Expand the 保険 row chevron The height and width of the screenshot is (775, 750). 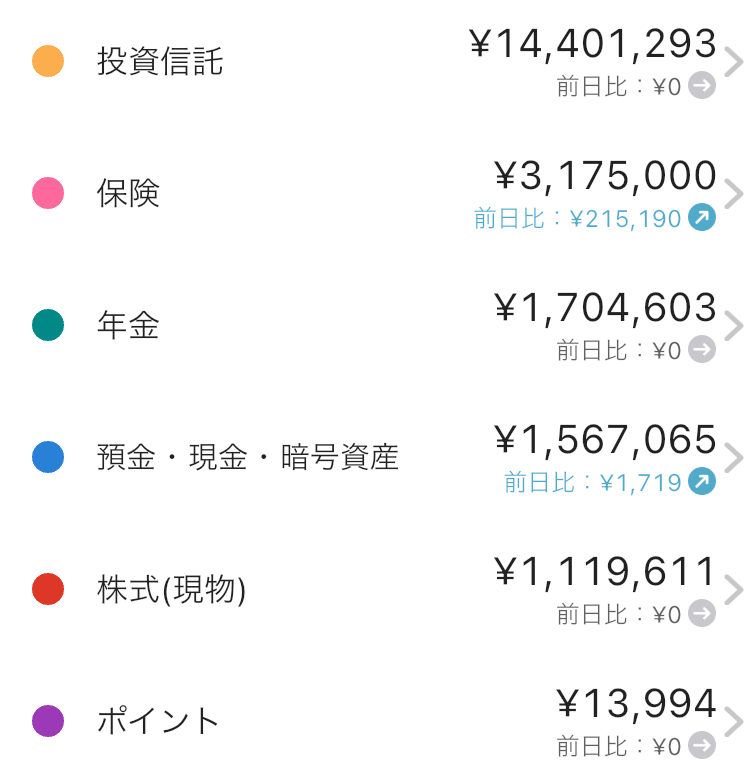734,194
